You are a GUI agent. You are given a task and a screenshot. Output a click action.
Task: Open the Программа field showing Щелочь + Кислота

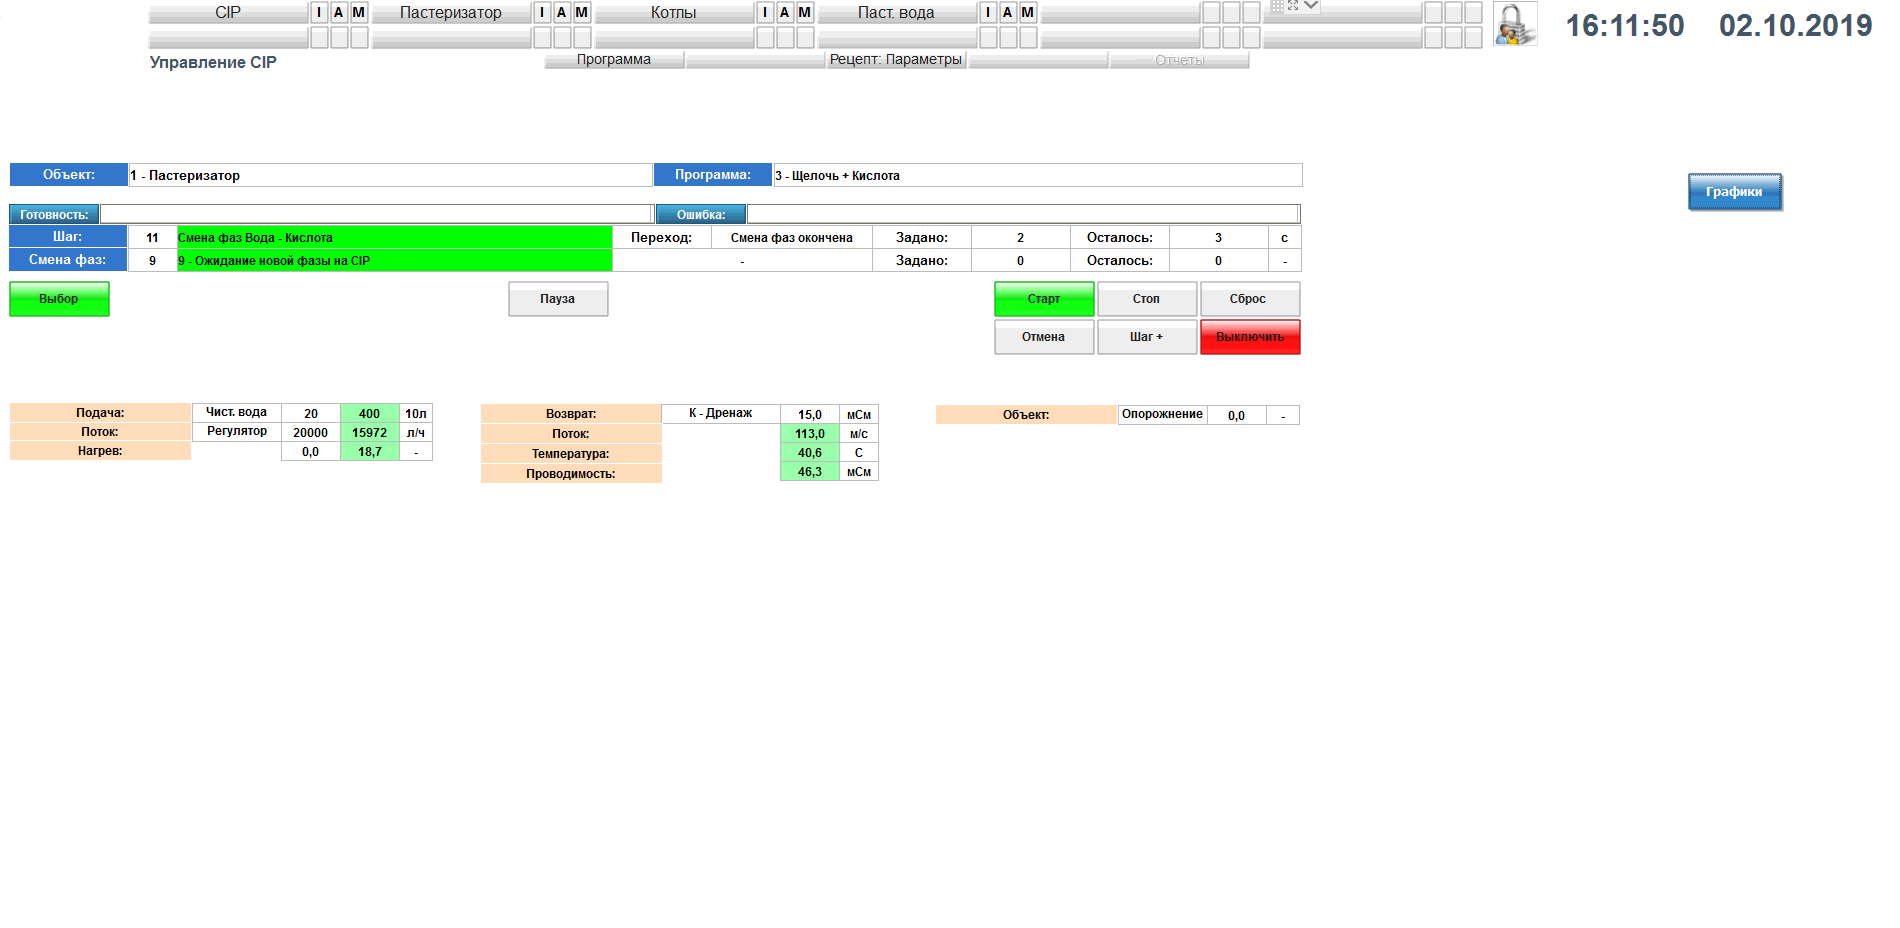(1037, 175)
